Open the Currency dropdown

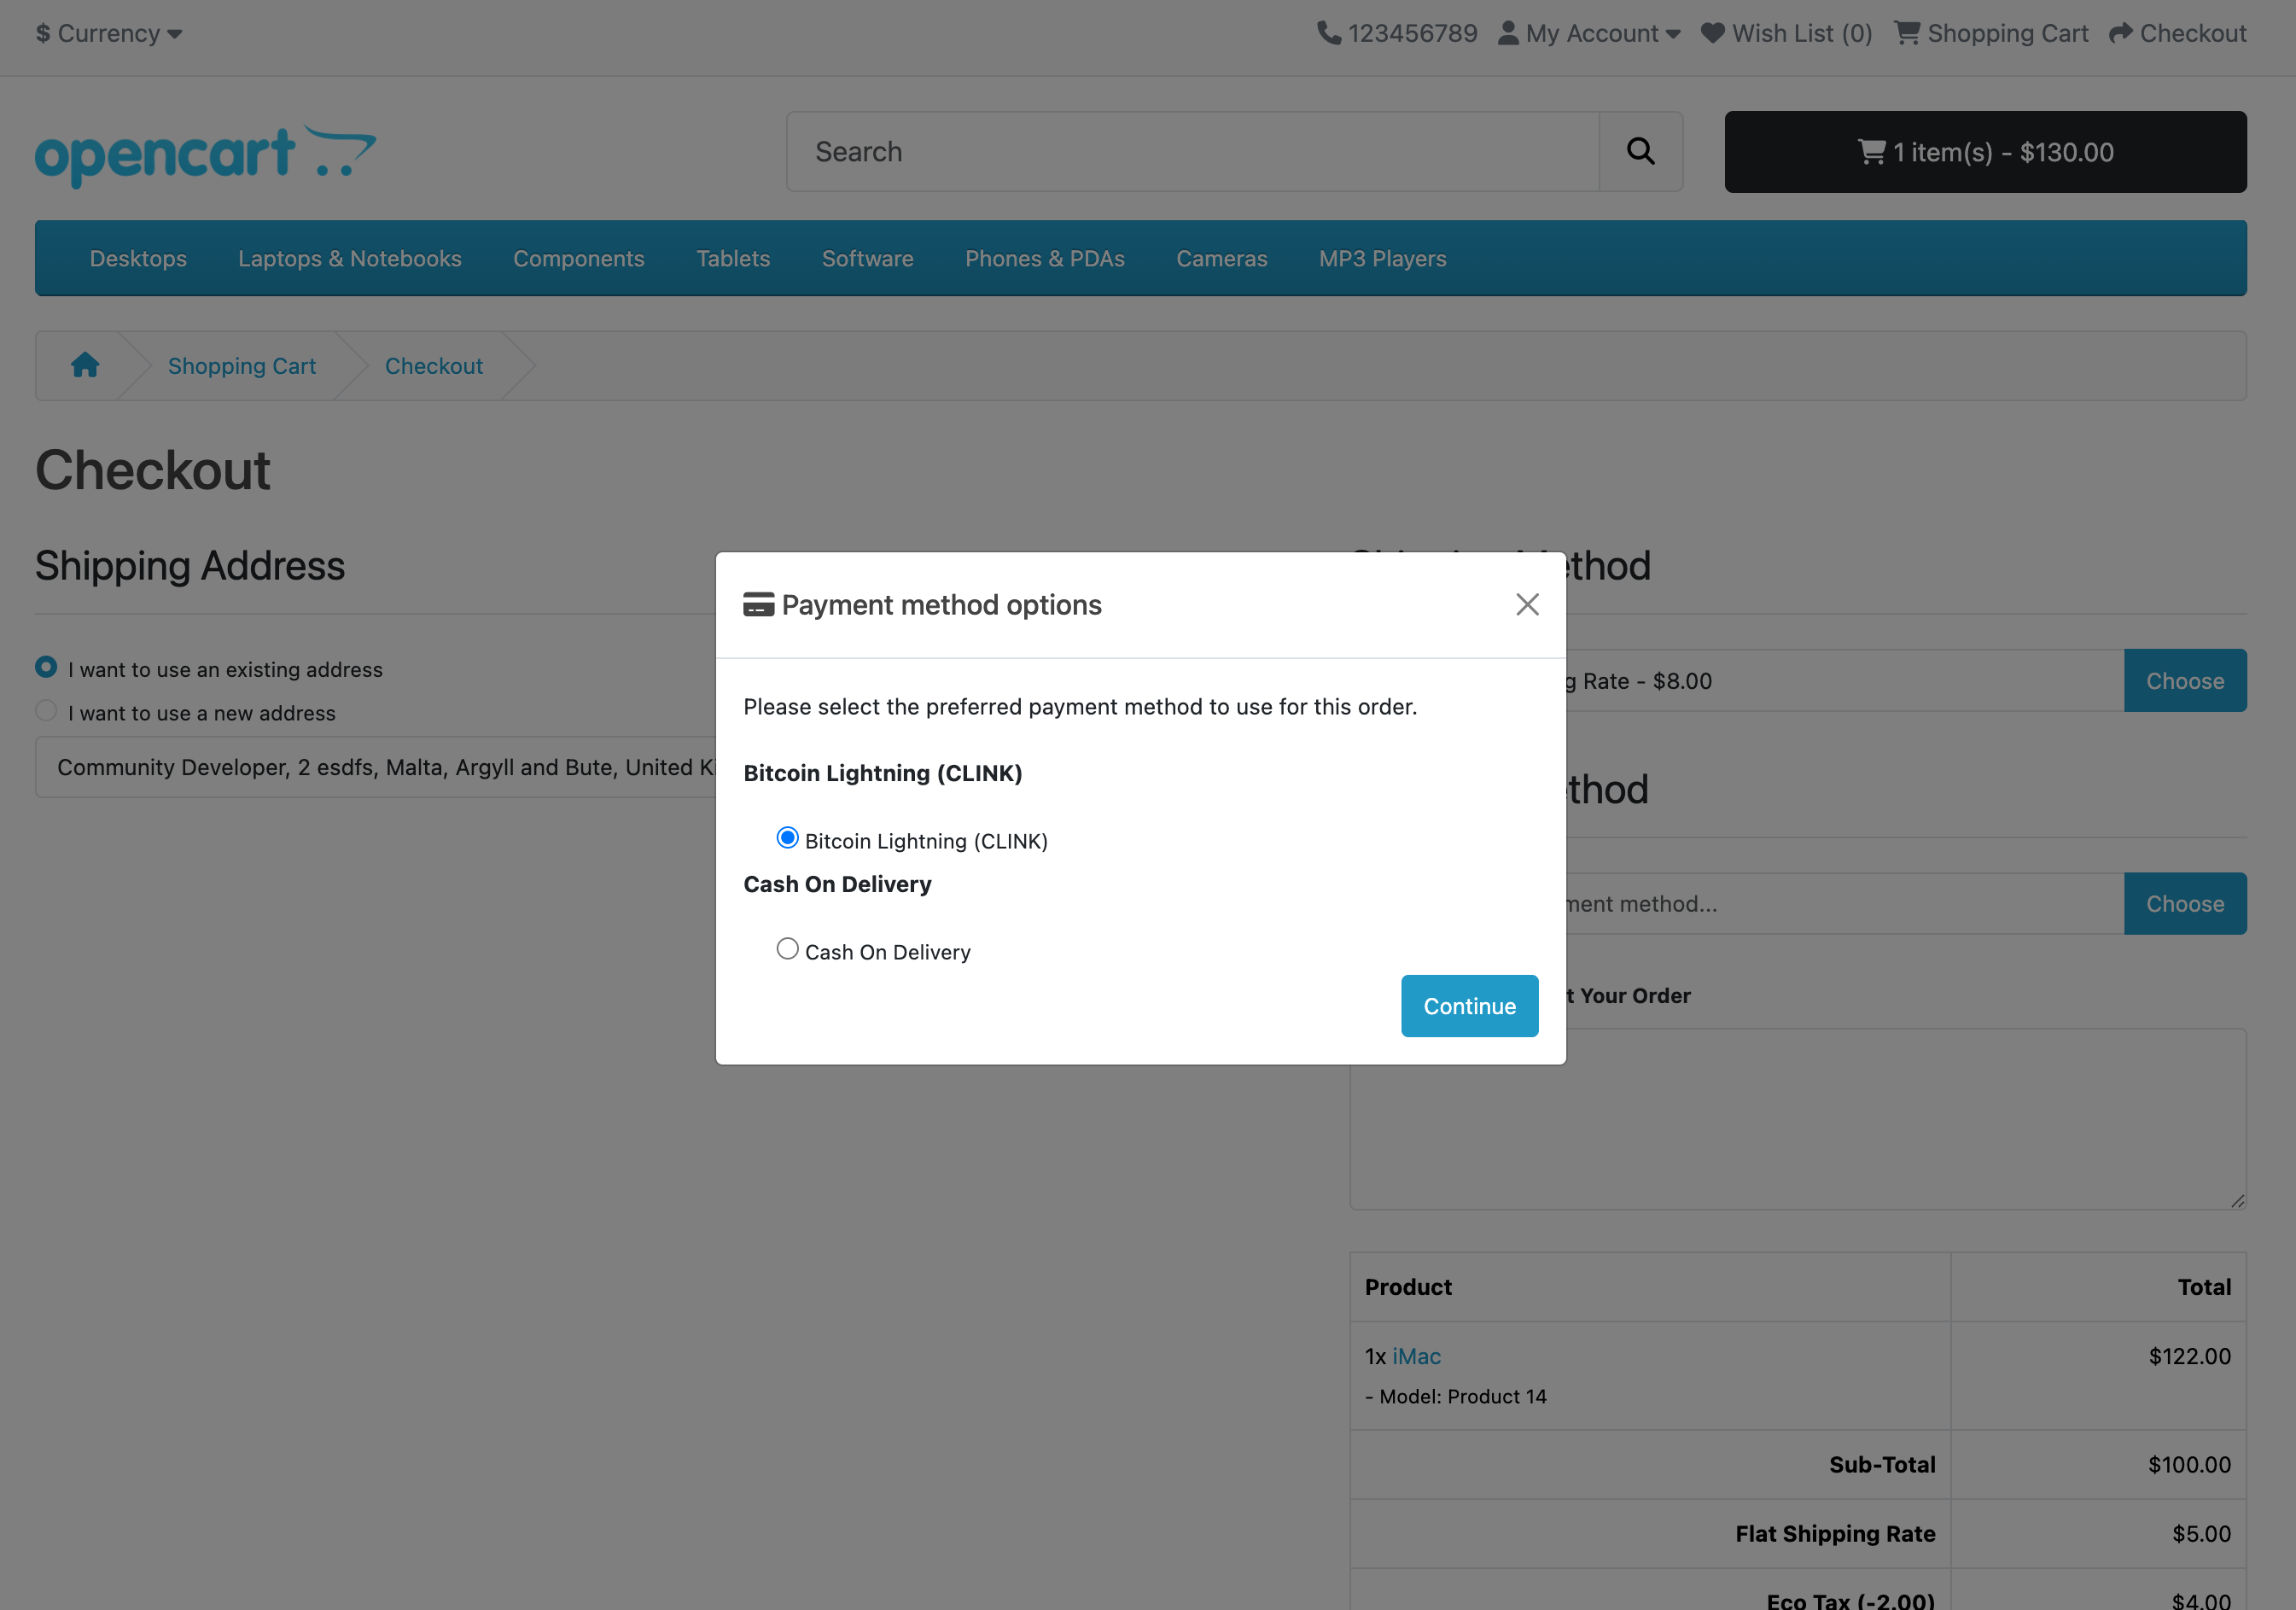click(x=109, y=33)
